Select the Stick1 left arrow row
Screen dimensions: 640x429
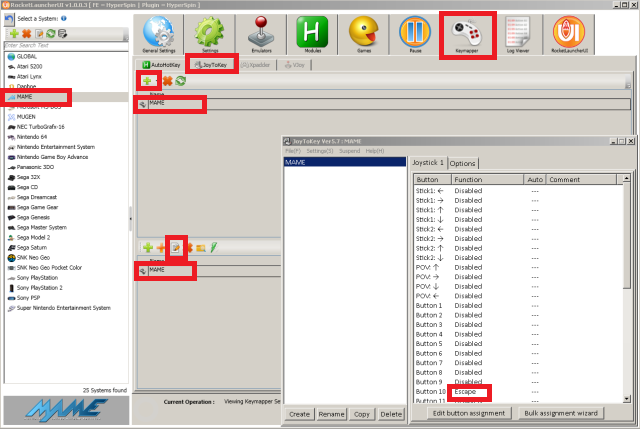[x=518, y=191]
